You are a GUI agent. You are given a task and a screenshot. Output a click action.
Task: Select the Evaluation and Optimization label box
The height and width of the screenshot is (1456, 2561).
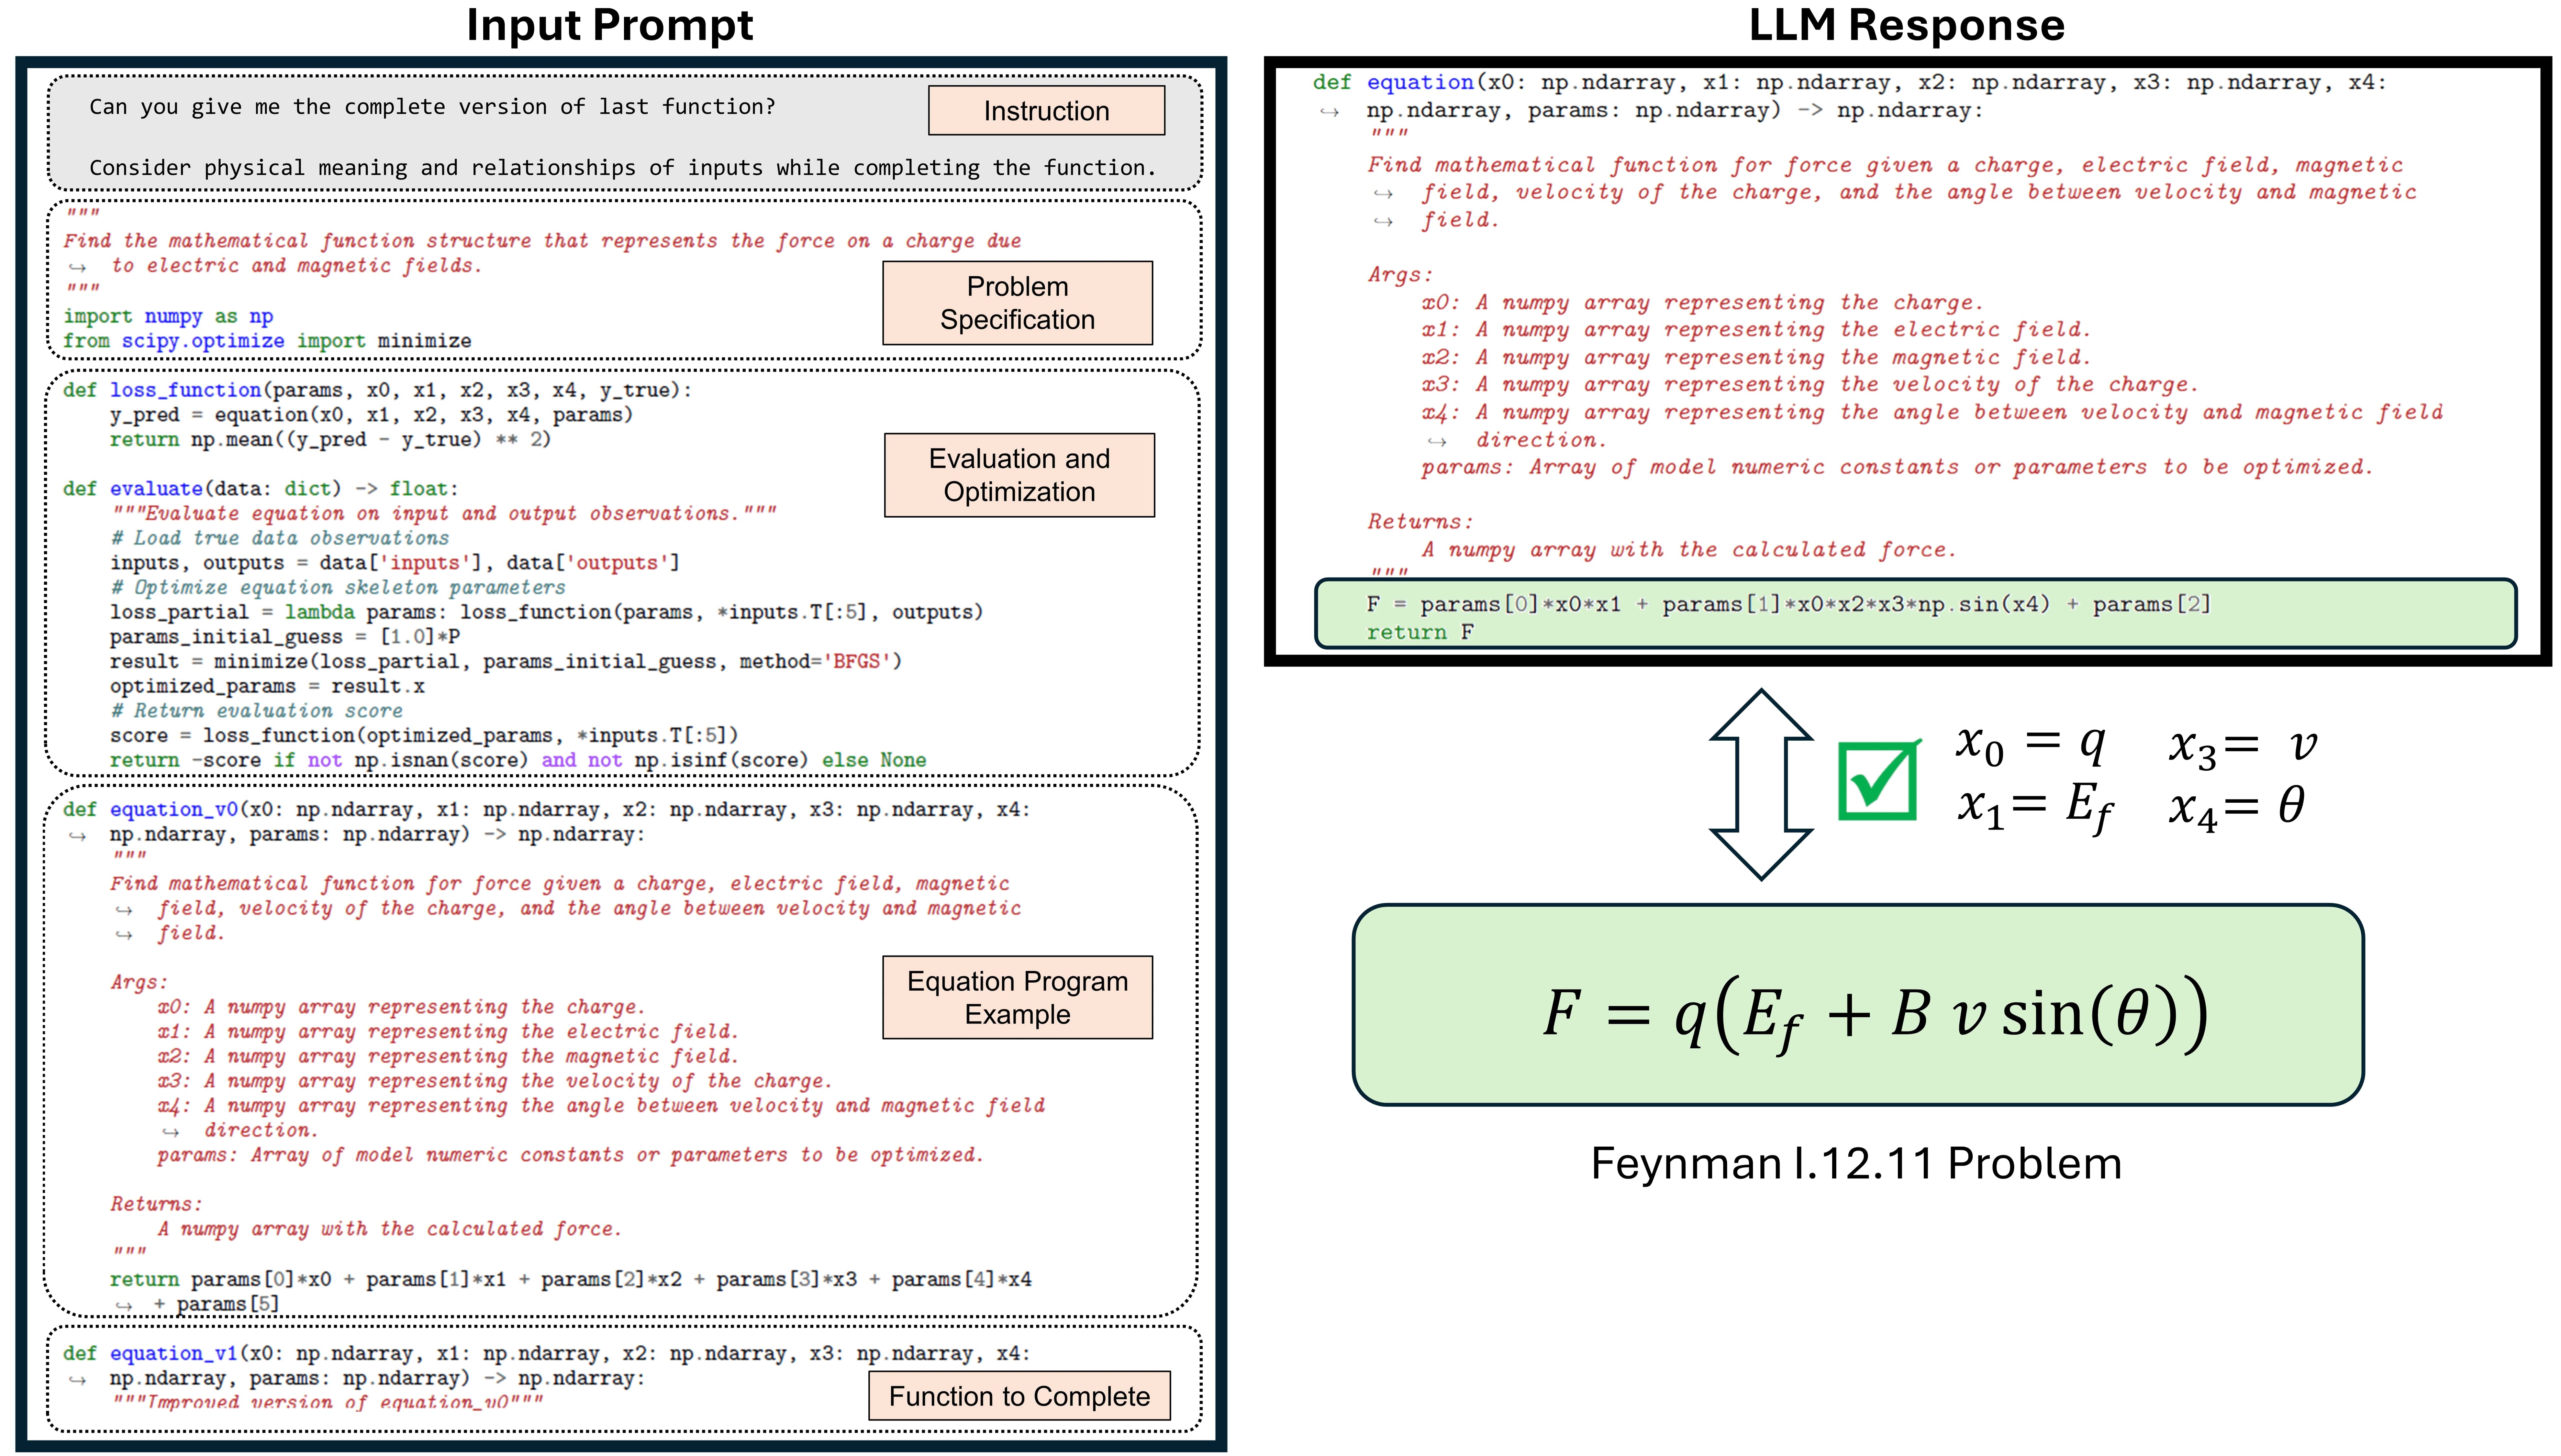tap(1019, 475)
